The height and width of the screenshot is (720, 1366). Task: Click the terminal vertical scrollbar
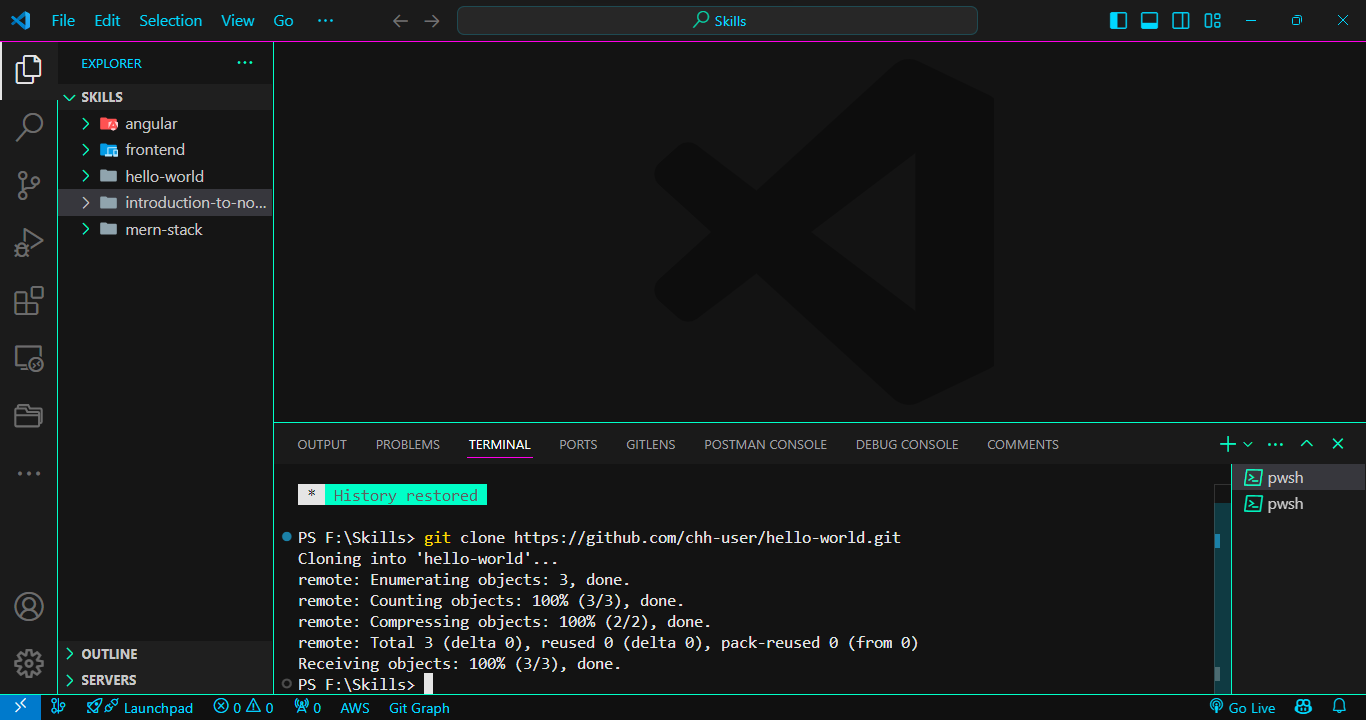coord(1222,590)
